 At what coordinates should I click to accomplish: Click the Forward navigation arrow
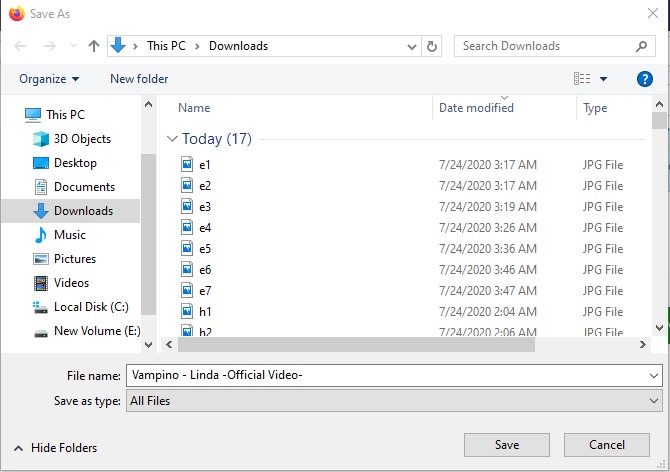coord(50,46)
